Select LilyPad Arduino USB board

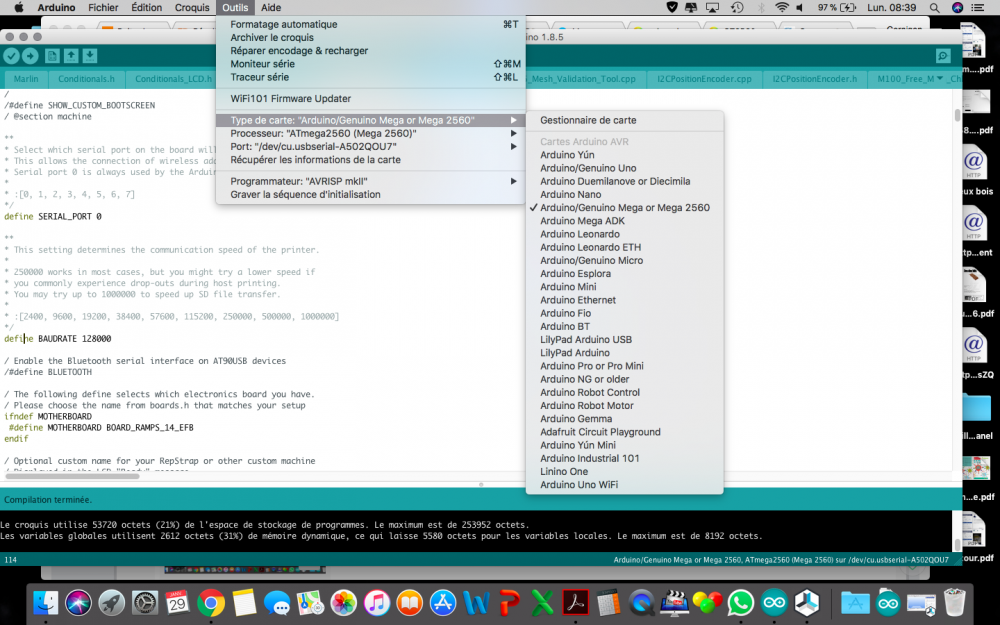pos(624,339)
